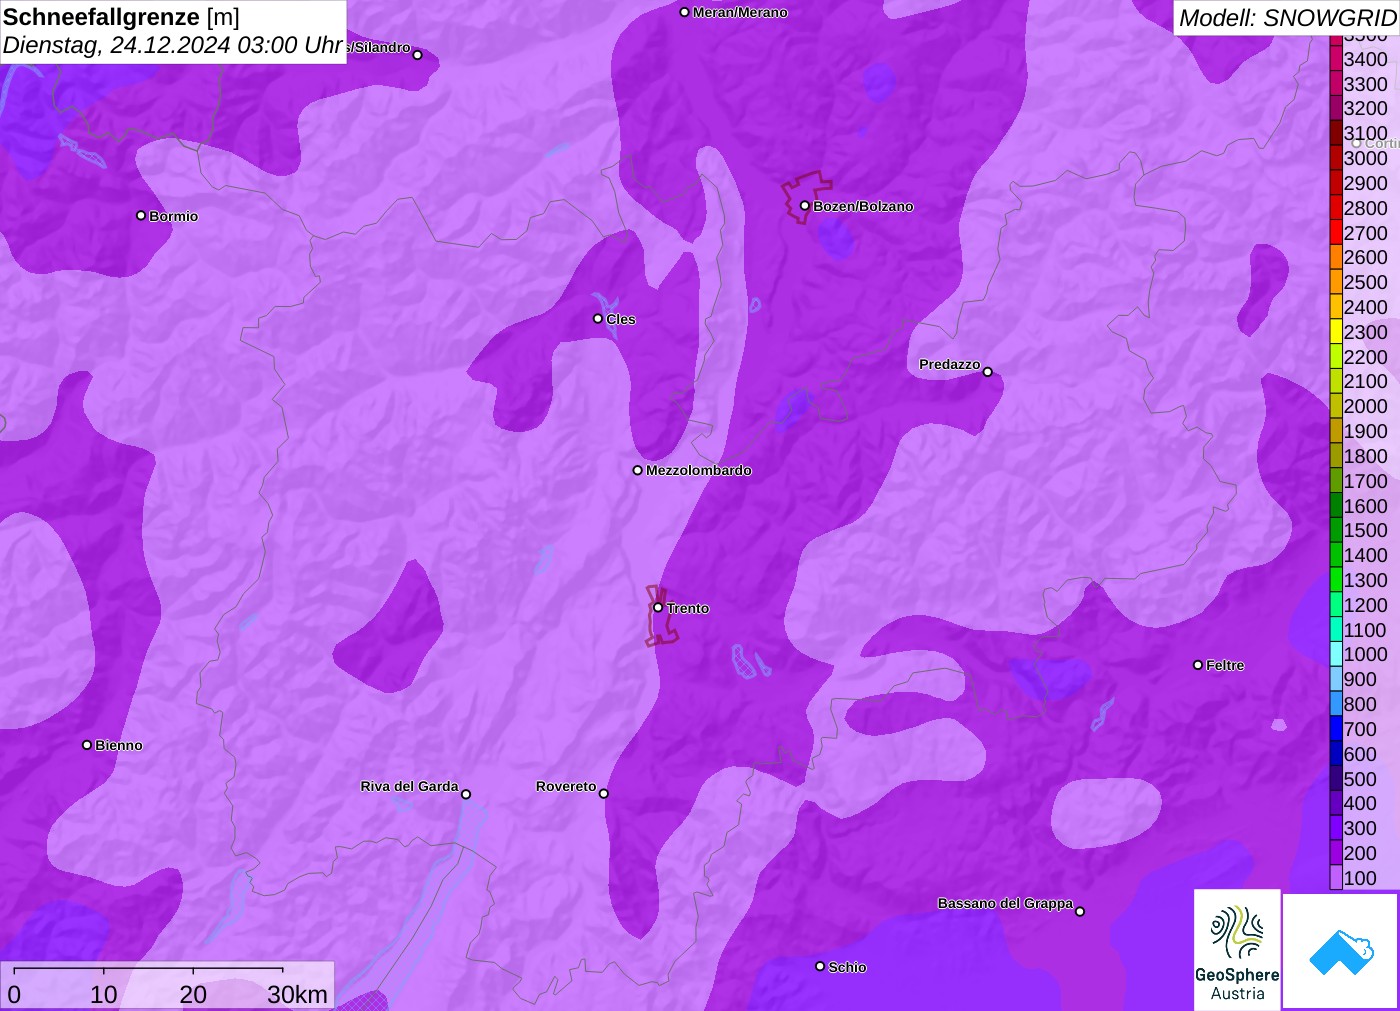Select the 2900 m legend color swatch

coord(1336,183)
